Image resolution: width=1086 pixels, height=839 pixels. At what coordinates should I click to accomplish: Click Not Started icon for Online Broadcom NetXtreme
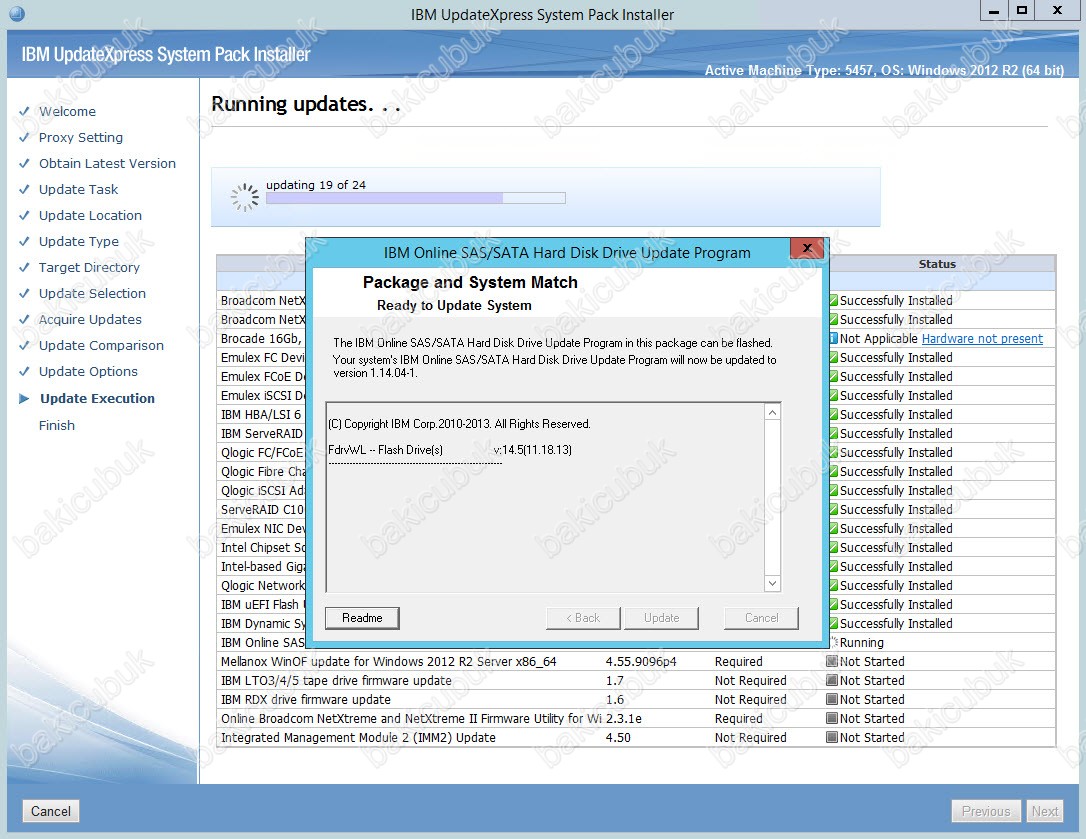click(833, 718)
